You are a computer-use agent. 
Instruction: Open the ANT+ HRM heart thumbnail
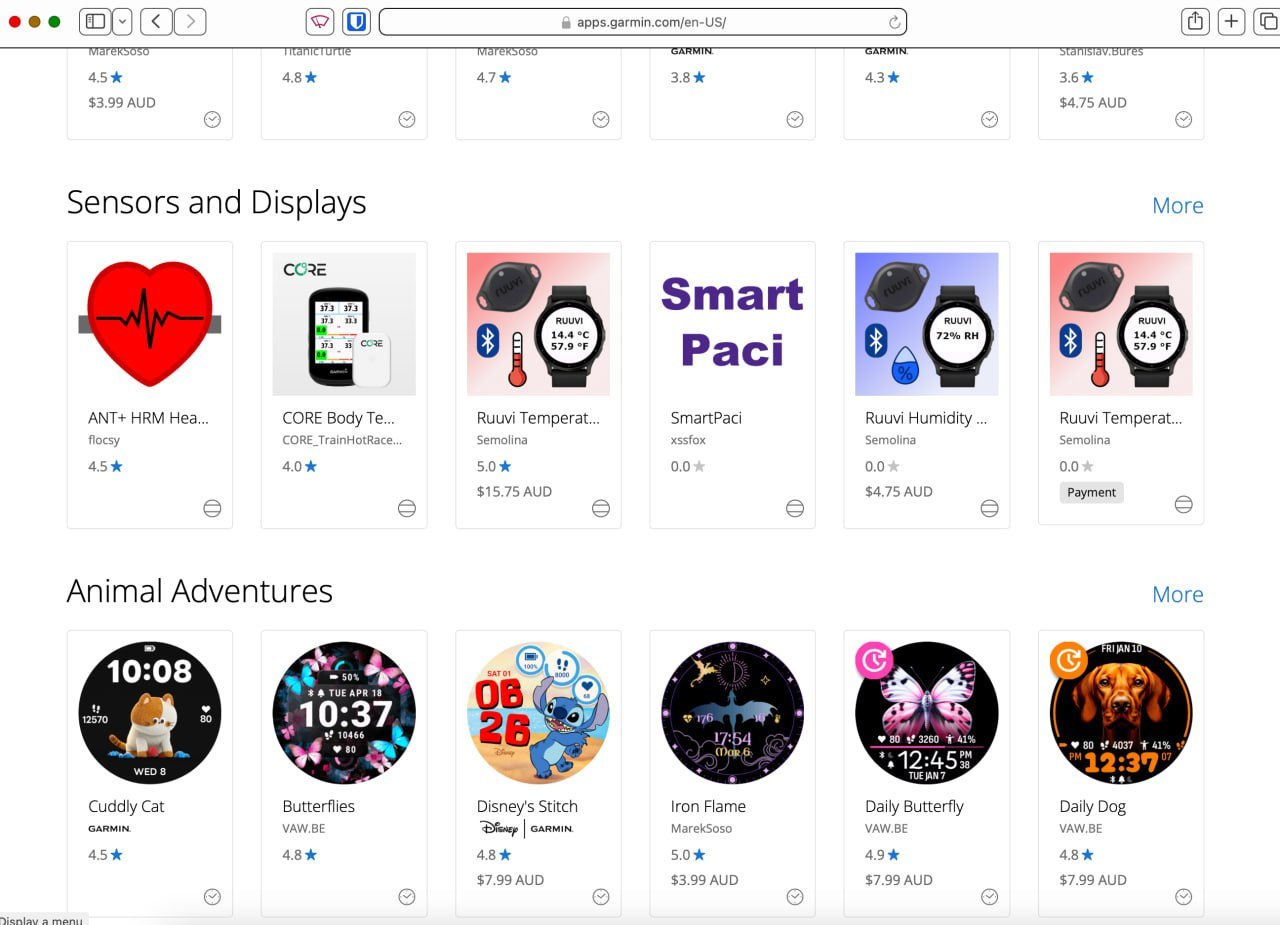[150, 324]
